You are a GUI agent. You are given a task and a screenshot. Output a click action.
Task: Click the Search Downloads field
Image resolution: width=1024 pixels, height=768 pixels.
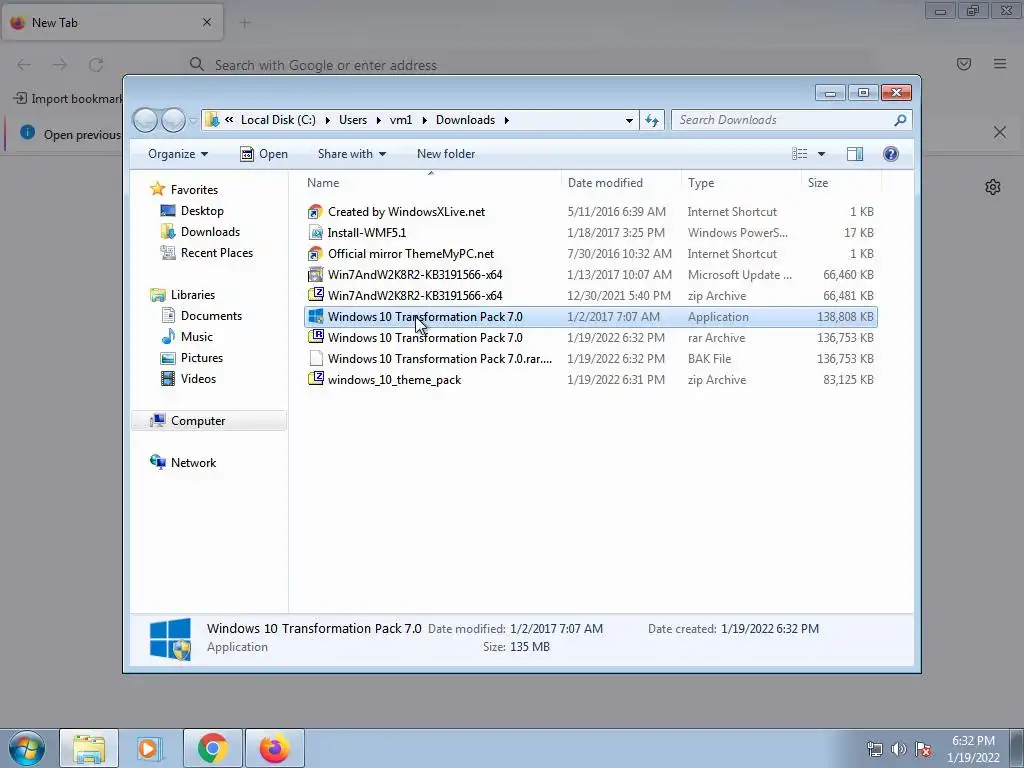click(791, 120)
